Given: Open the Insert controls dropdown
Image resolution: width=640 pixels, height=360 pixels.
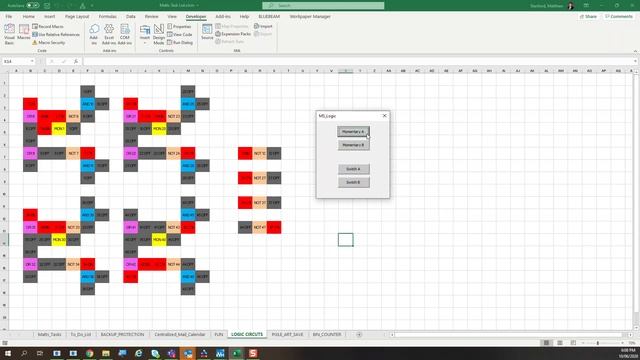Looking at the screenshot, I should point(145,34).
